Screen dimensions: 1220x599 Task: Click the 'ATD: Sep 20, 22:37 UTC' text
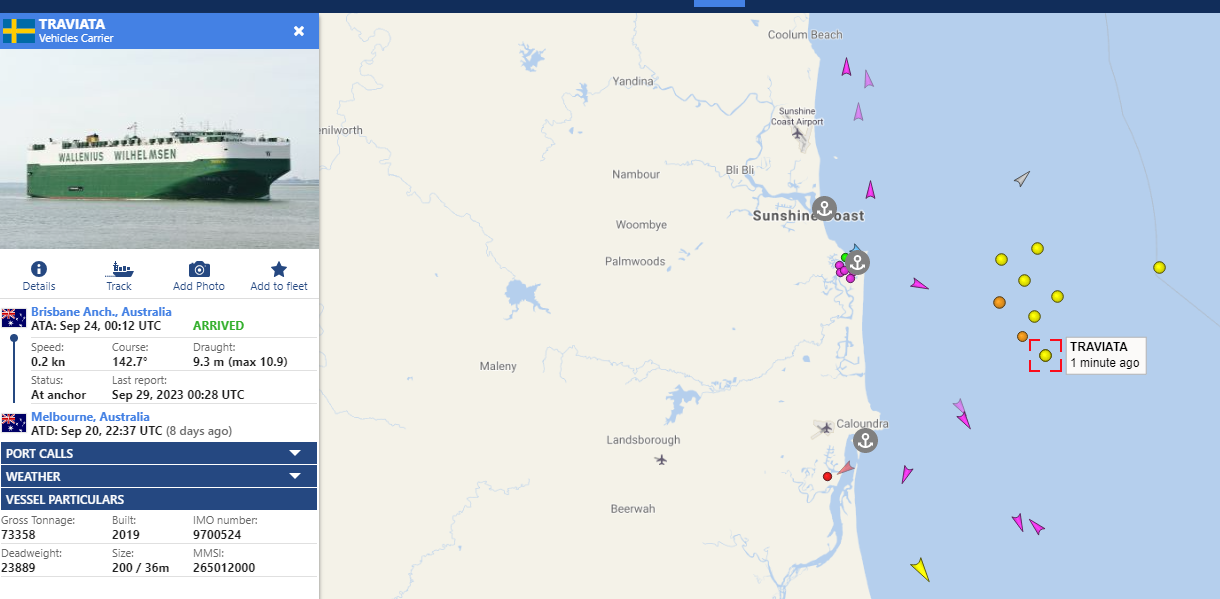click(97, 431)
